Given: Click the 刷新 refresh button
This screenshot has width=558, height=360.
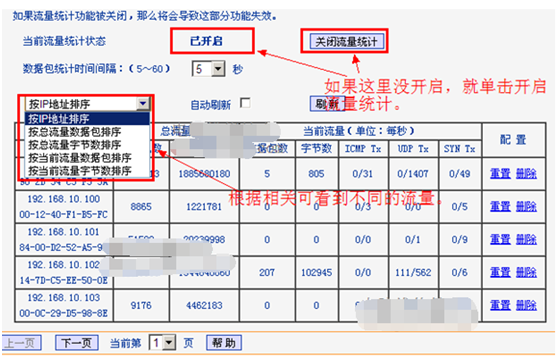Looking at the screenshot, I should [327, 104].
